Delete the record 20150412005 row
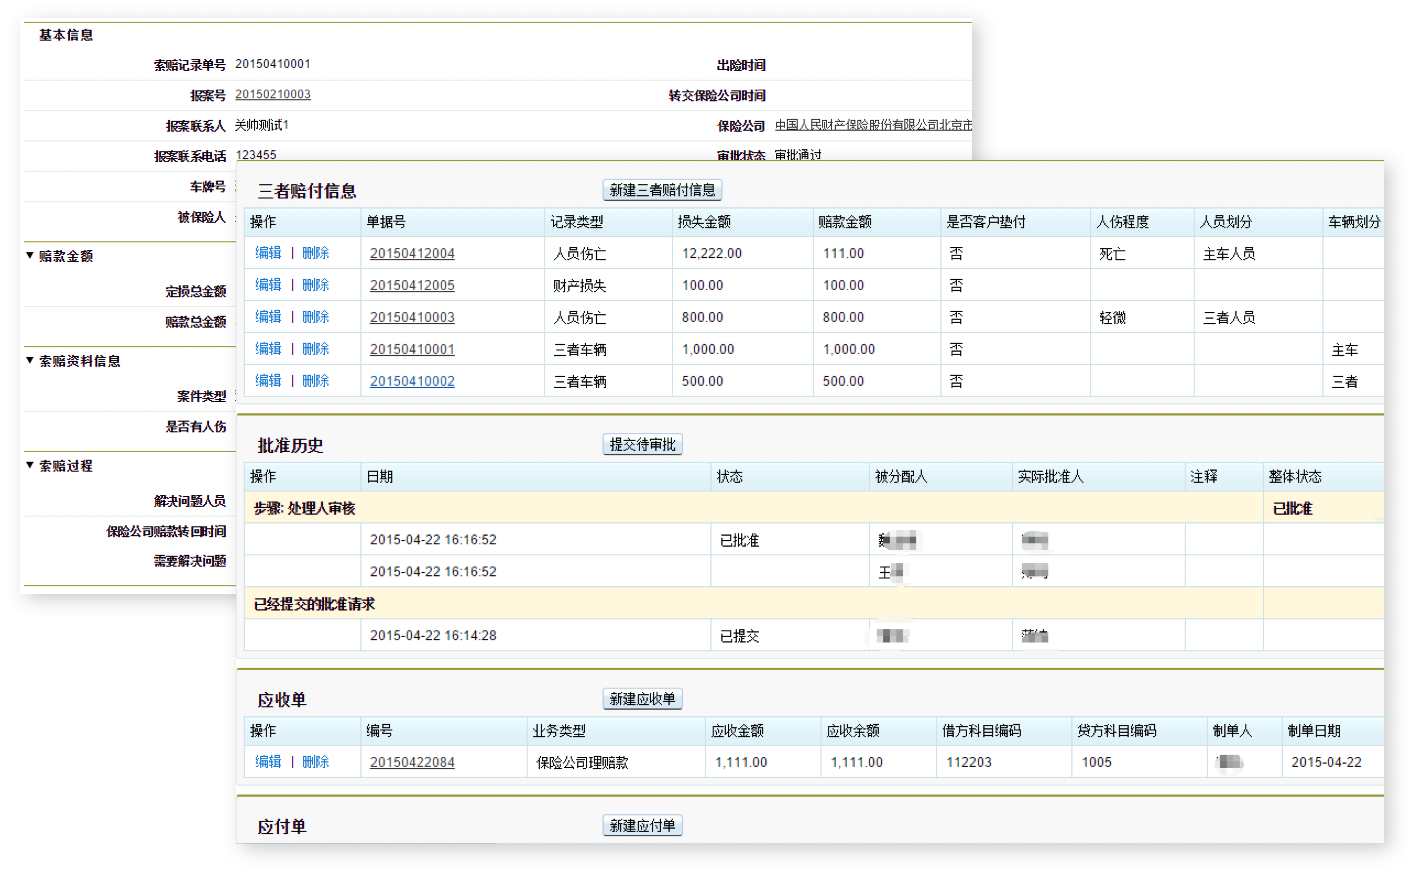Image resolution: width=1412 pixels, height=872 pixels. (x=316, y=285)
